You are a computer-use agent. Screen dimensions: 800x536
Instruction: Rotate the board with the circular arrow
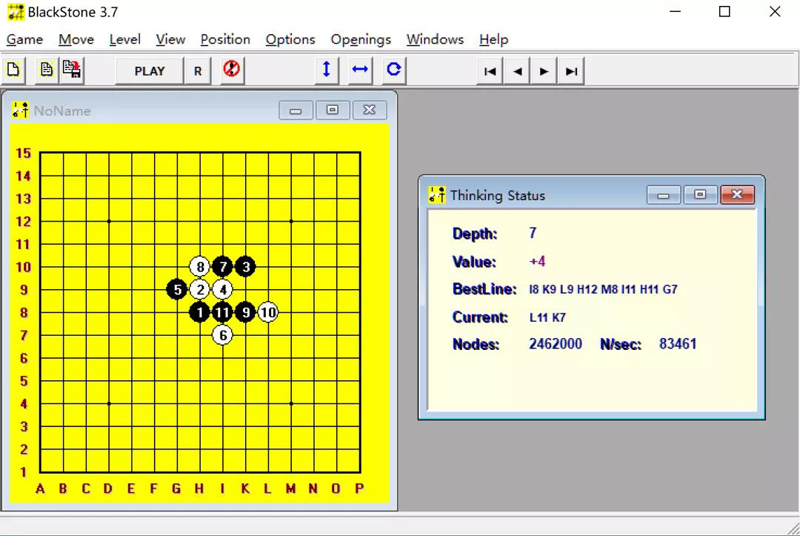point(394,70)
